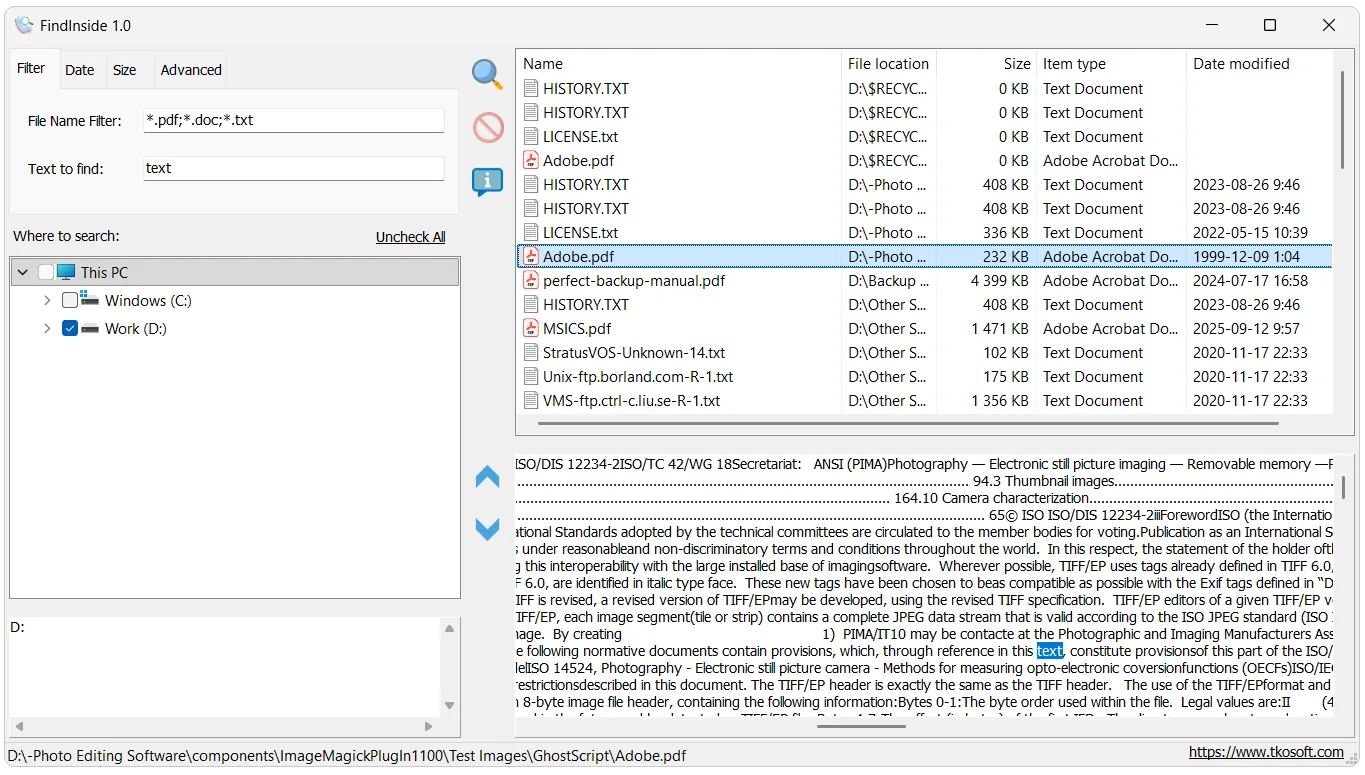Expand the Work (D:) node

point(46,328)
